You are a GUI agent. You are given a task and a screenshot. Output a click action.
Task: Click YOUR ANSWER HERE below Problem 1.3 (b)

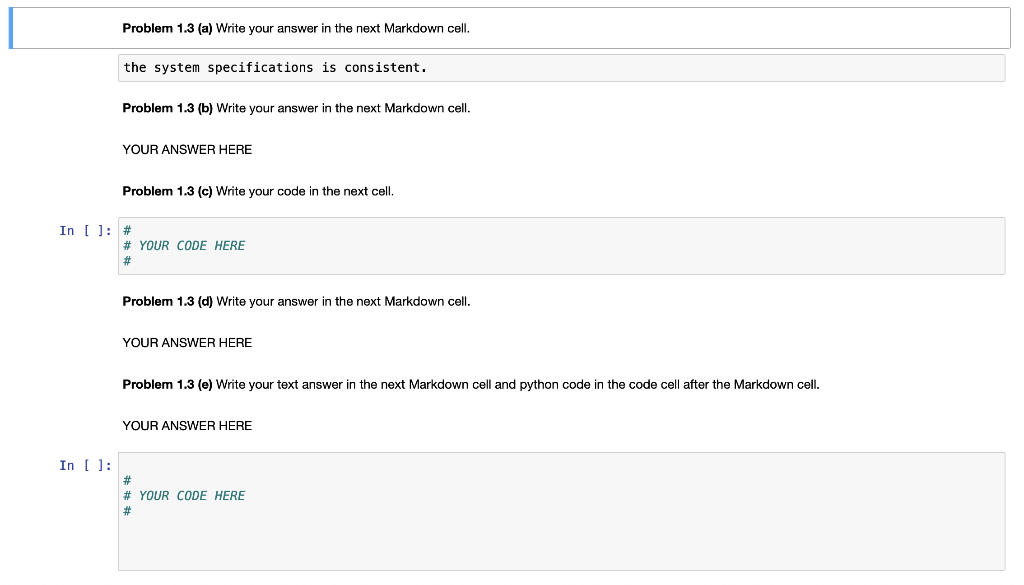pos(186,149)
